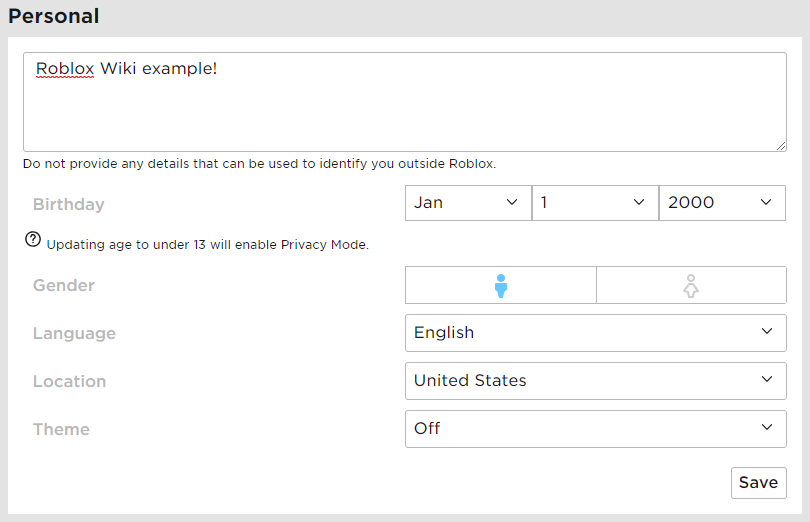Expand the Location dropdown showing United States

595,381
